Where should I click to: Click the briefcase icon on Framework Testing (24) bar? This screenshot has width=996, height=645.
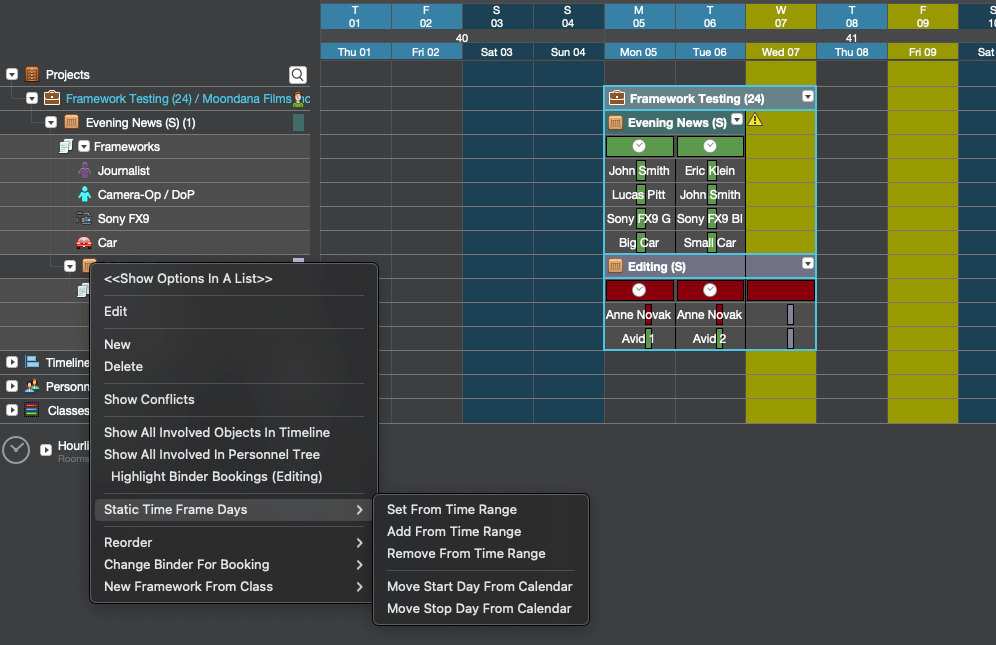pyautogui.click(x=616, y=98)
